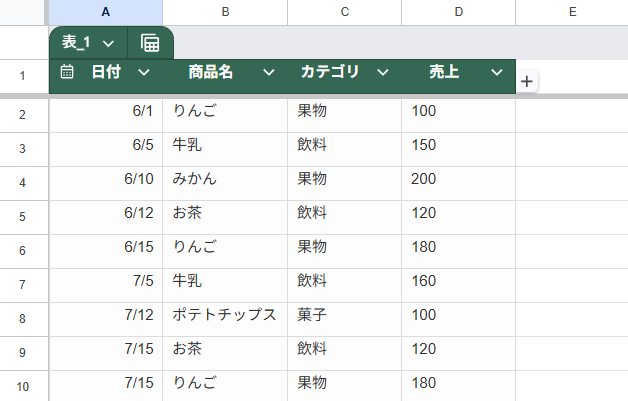Select row 8 header
628x401 pixels.
[x=22, y=319]
